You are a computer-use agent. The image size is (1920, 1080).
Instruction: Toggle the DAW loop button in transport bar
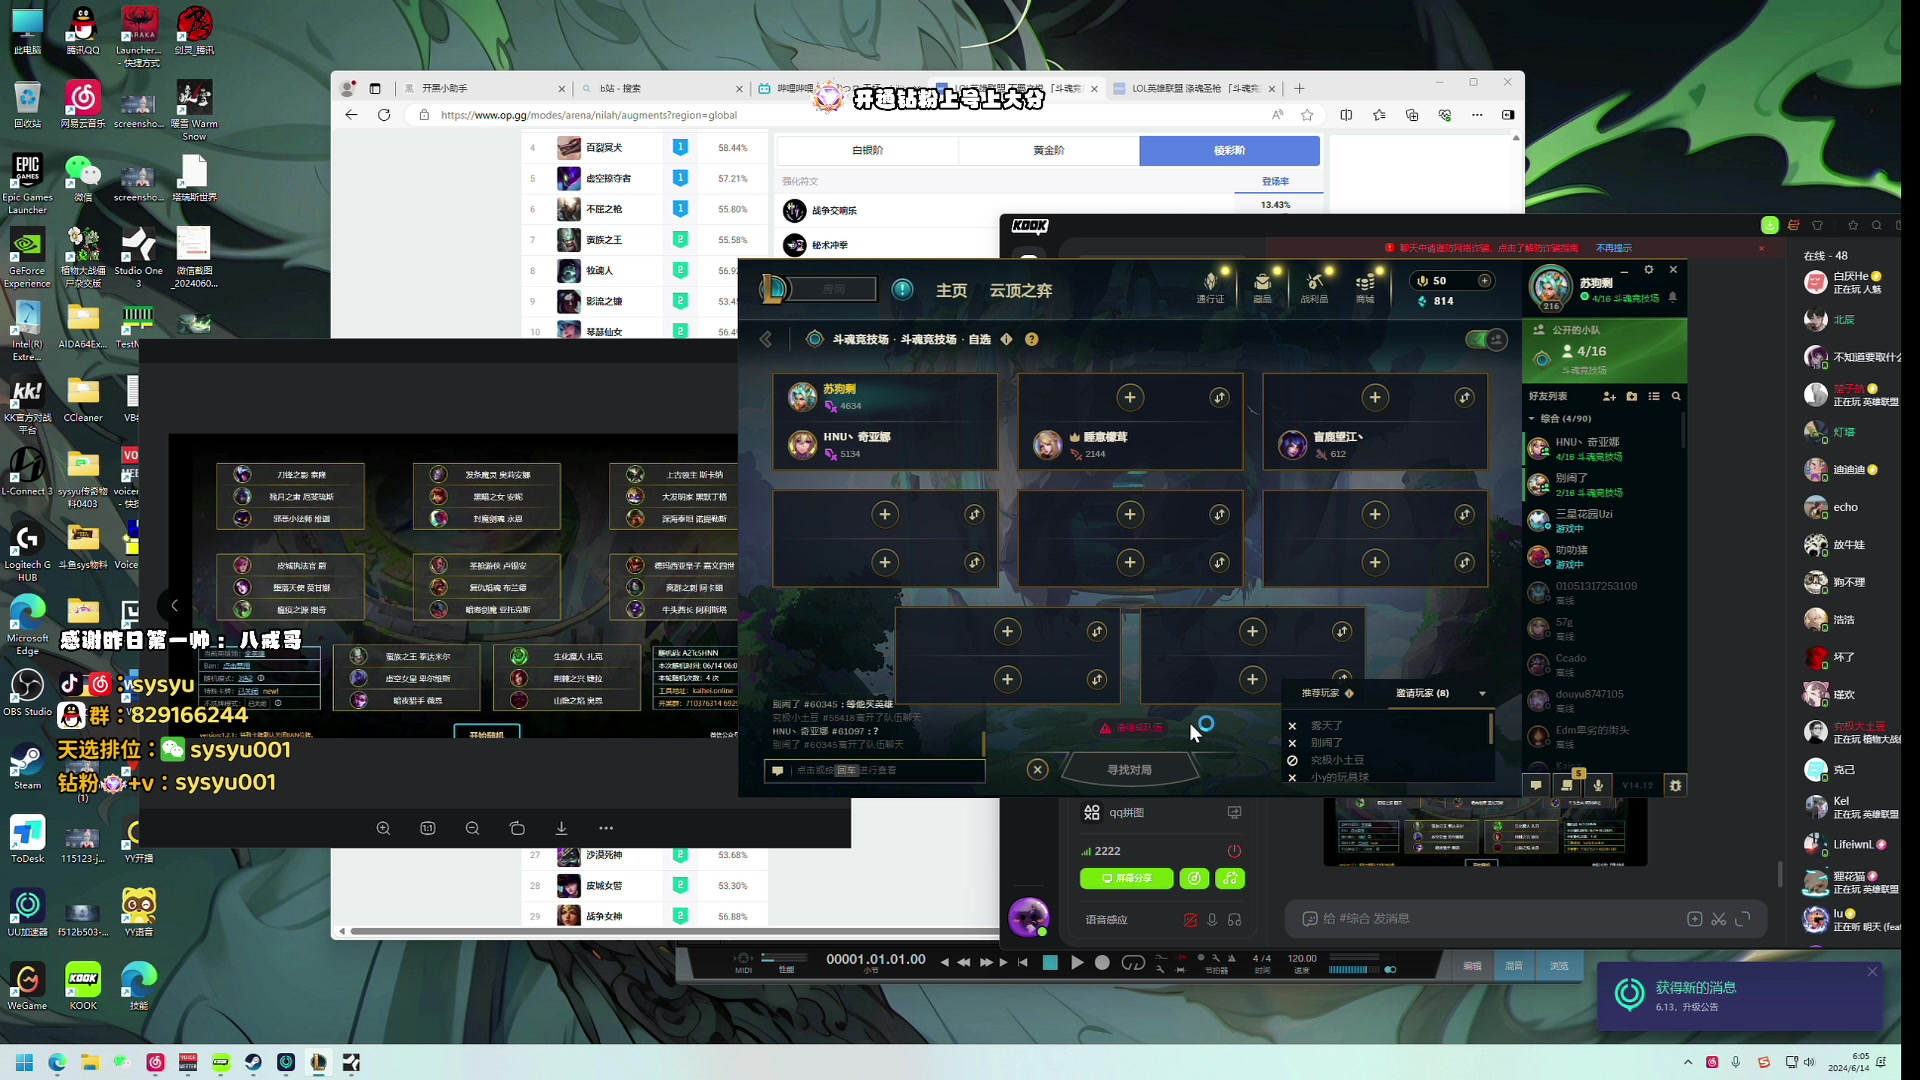click(x=1133, y=962)
